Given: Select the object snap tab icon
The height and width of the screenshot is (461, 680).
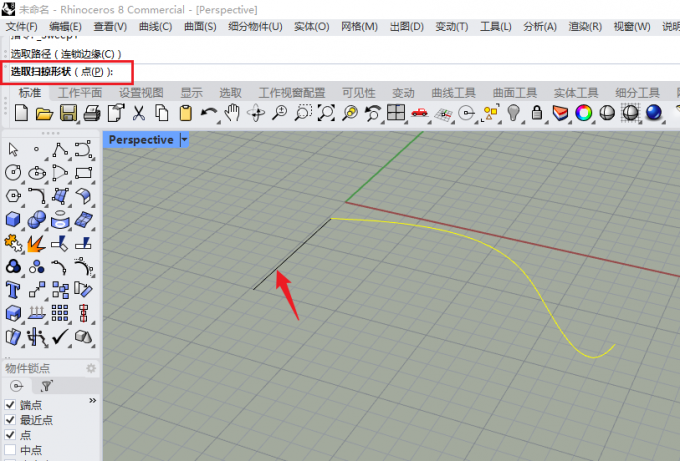Looking at the screenshot, I should [16, 386].
